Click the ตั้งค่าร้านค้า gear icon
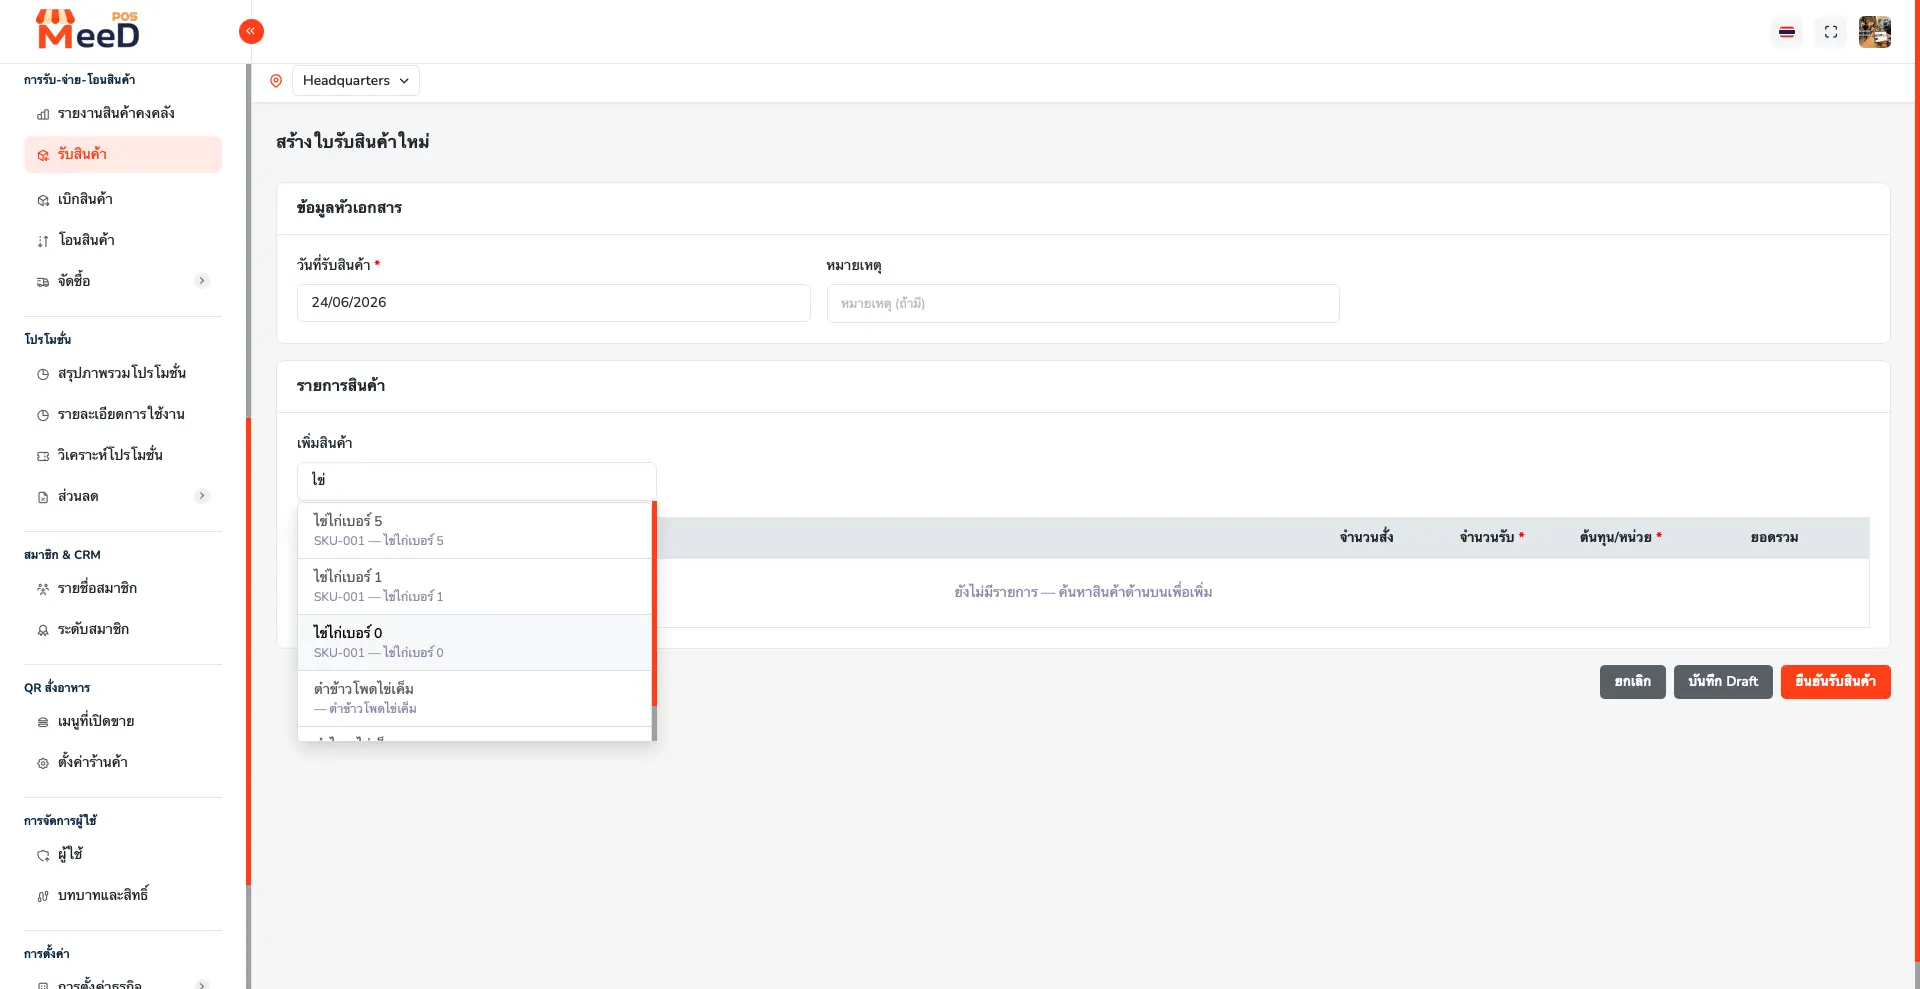Viewport: 1920px width, 989px height. 43,763
